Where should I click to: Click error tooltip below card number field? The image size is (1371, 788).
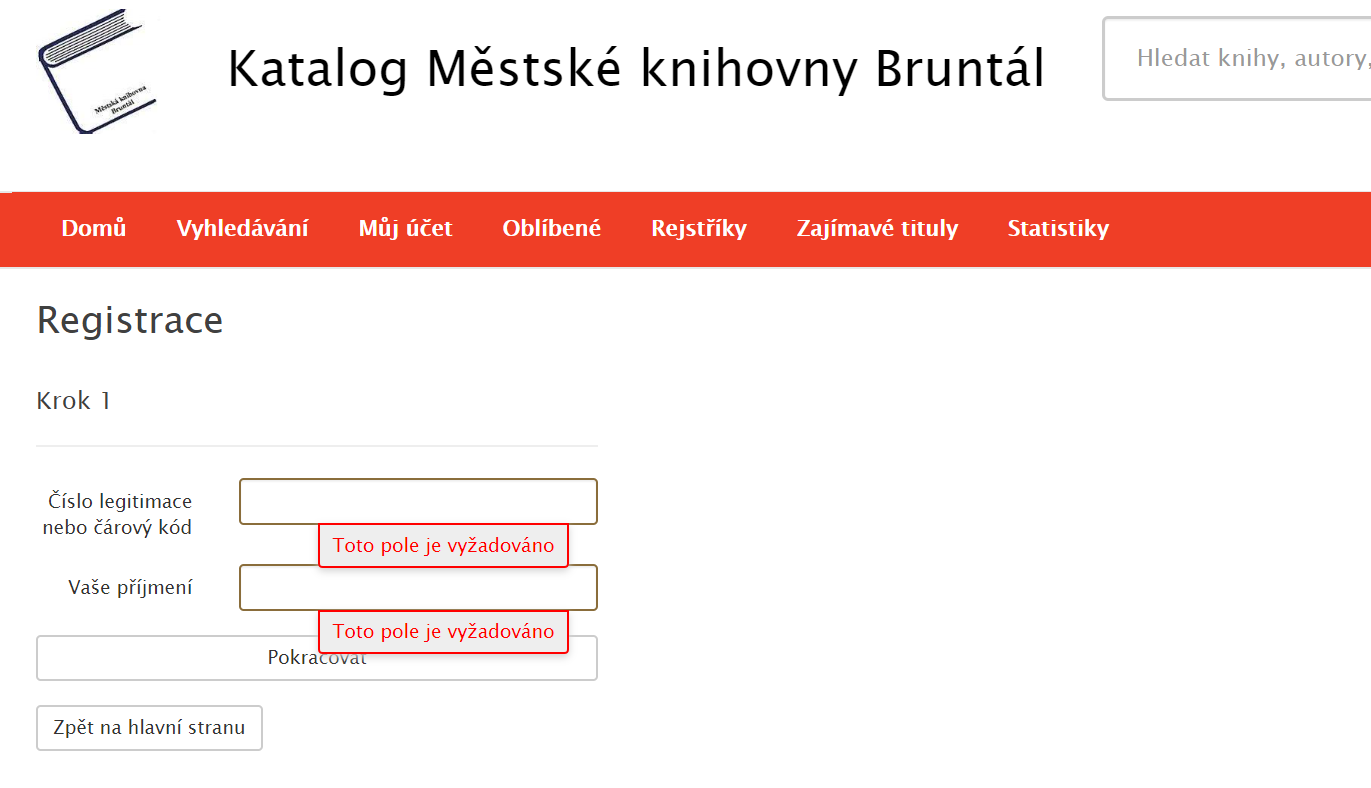[443, 546]
